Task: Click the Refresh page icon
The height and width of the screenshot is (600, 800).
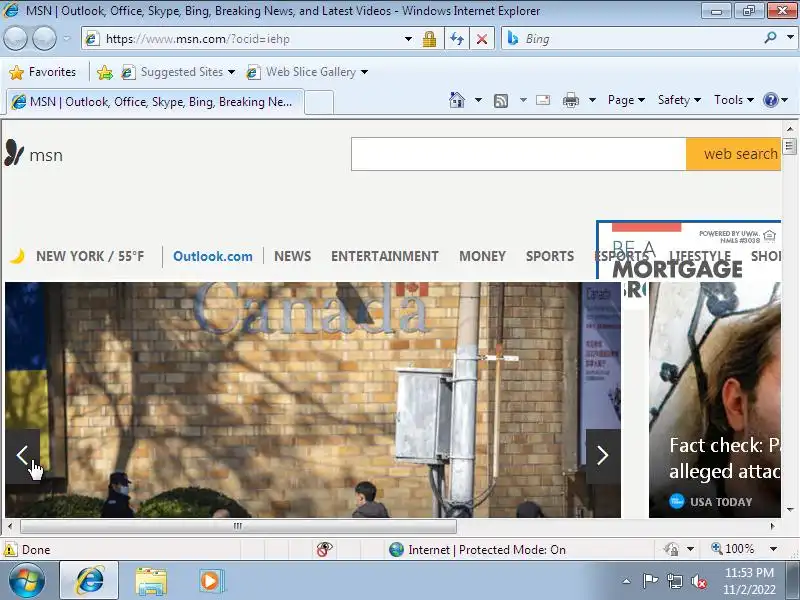Action: 457,39
